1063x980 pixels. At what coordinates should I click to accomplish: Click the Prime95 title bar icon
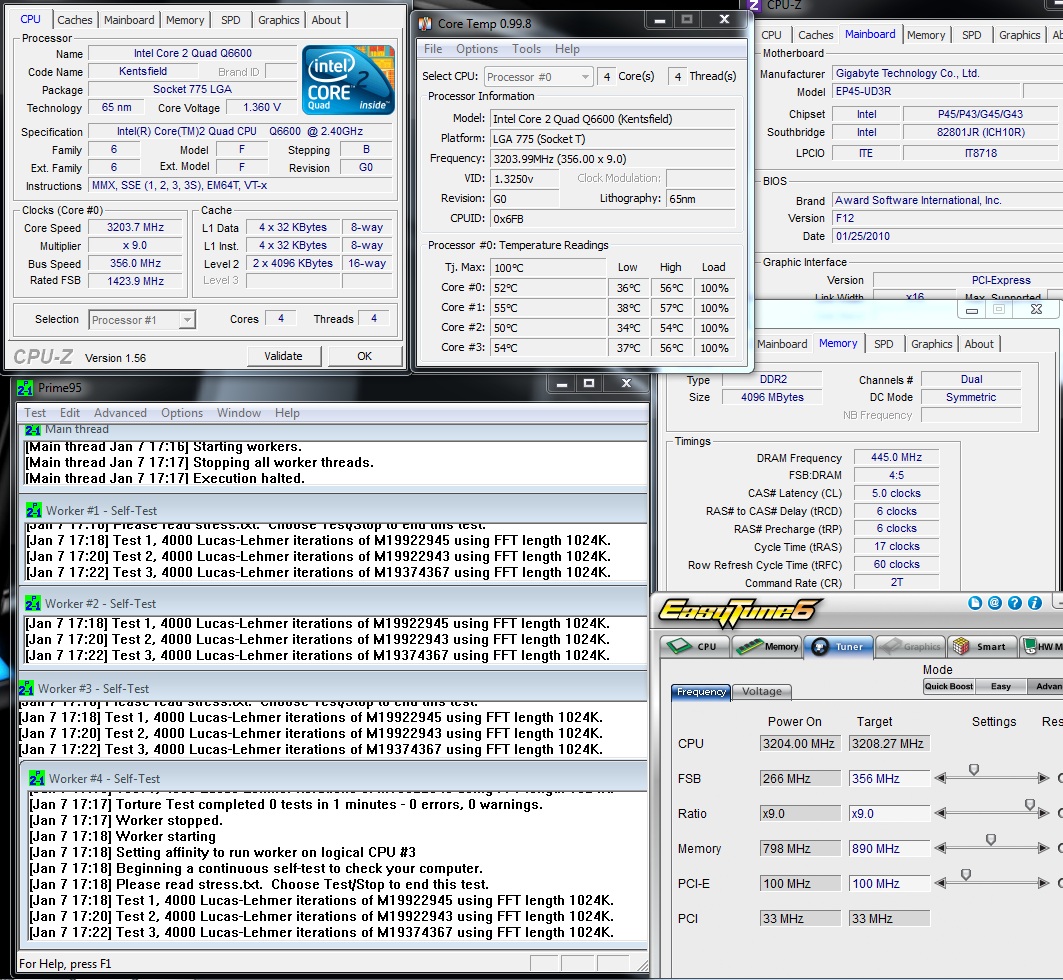tap(23, 388)
